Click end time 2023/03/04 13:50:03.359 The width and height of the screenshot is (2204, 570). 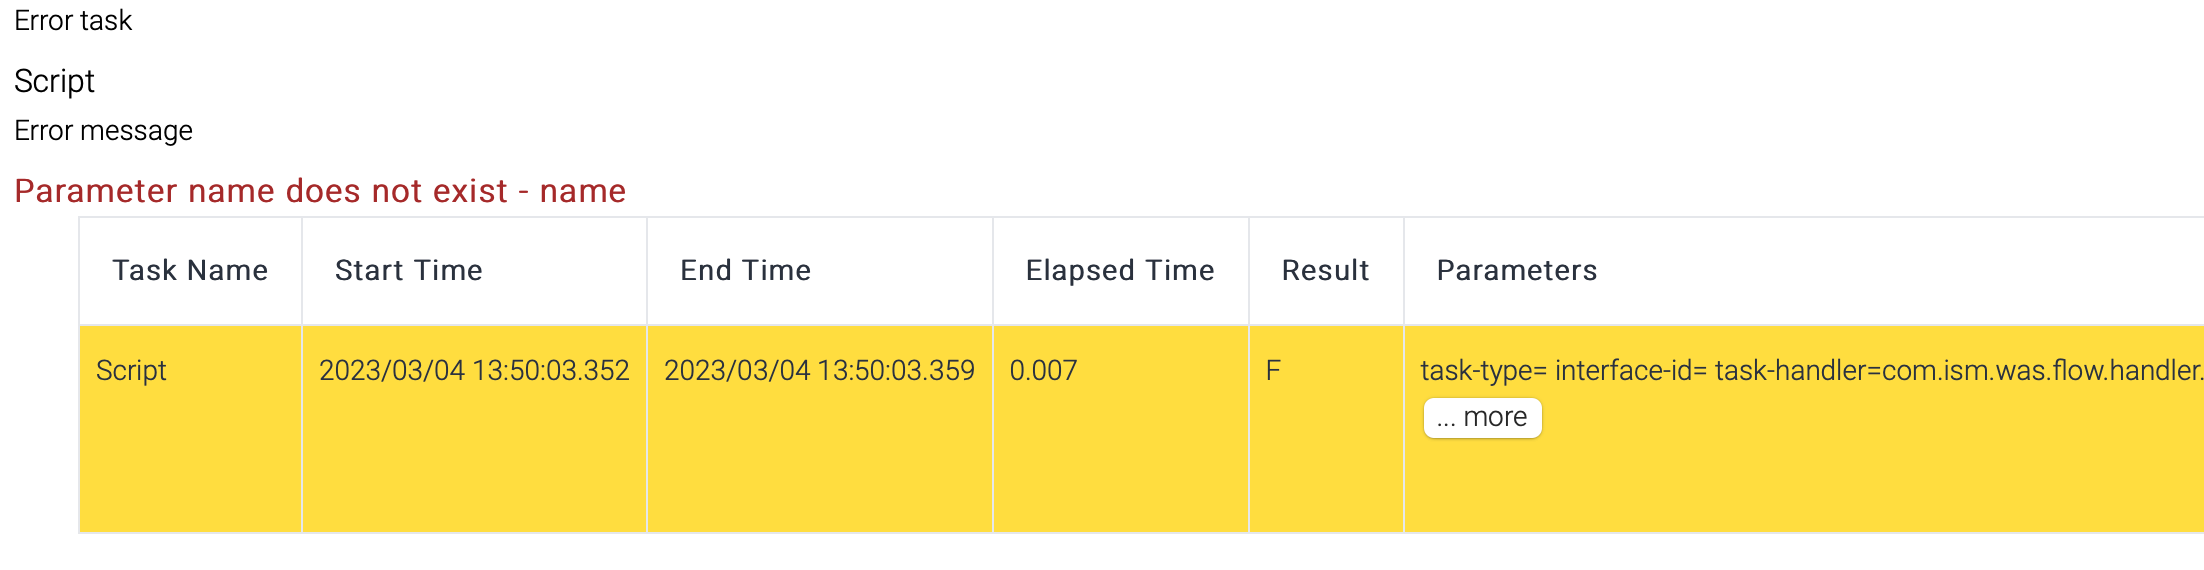click(819, 371)
